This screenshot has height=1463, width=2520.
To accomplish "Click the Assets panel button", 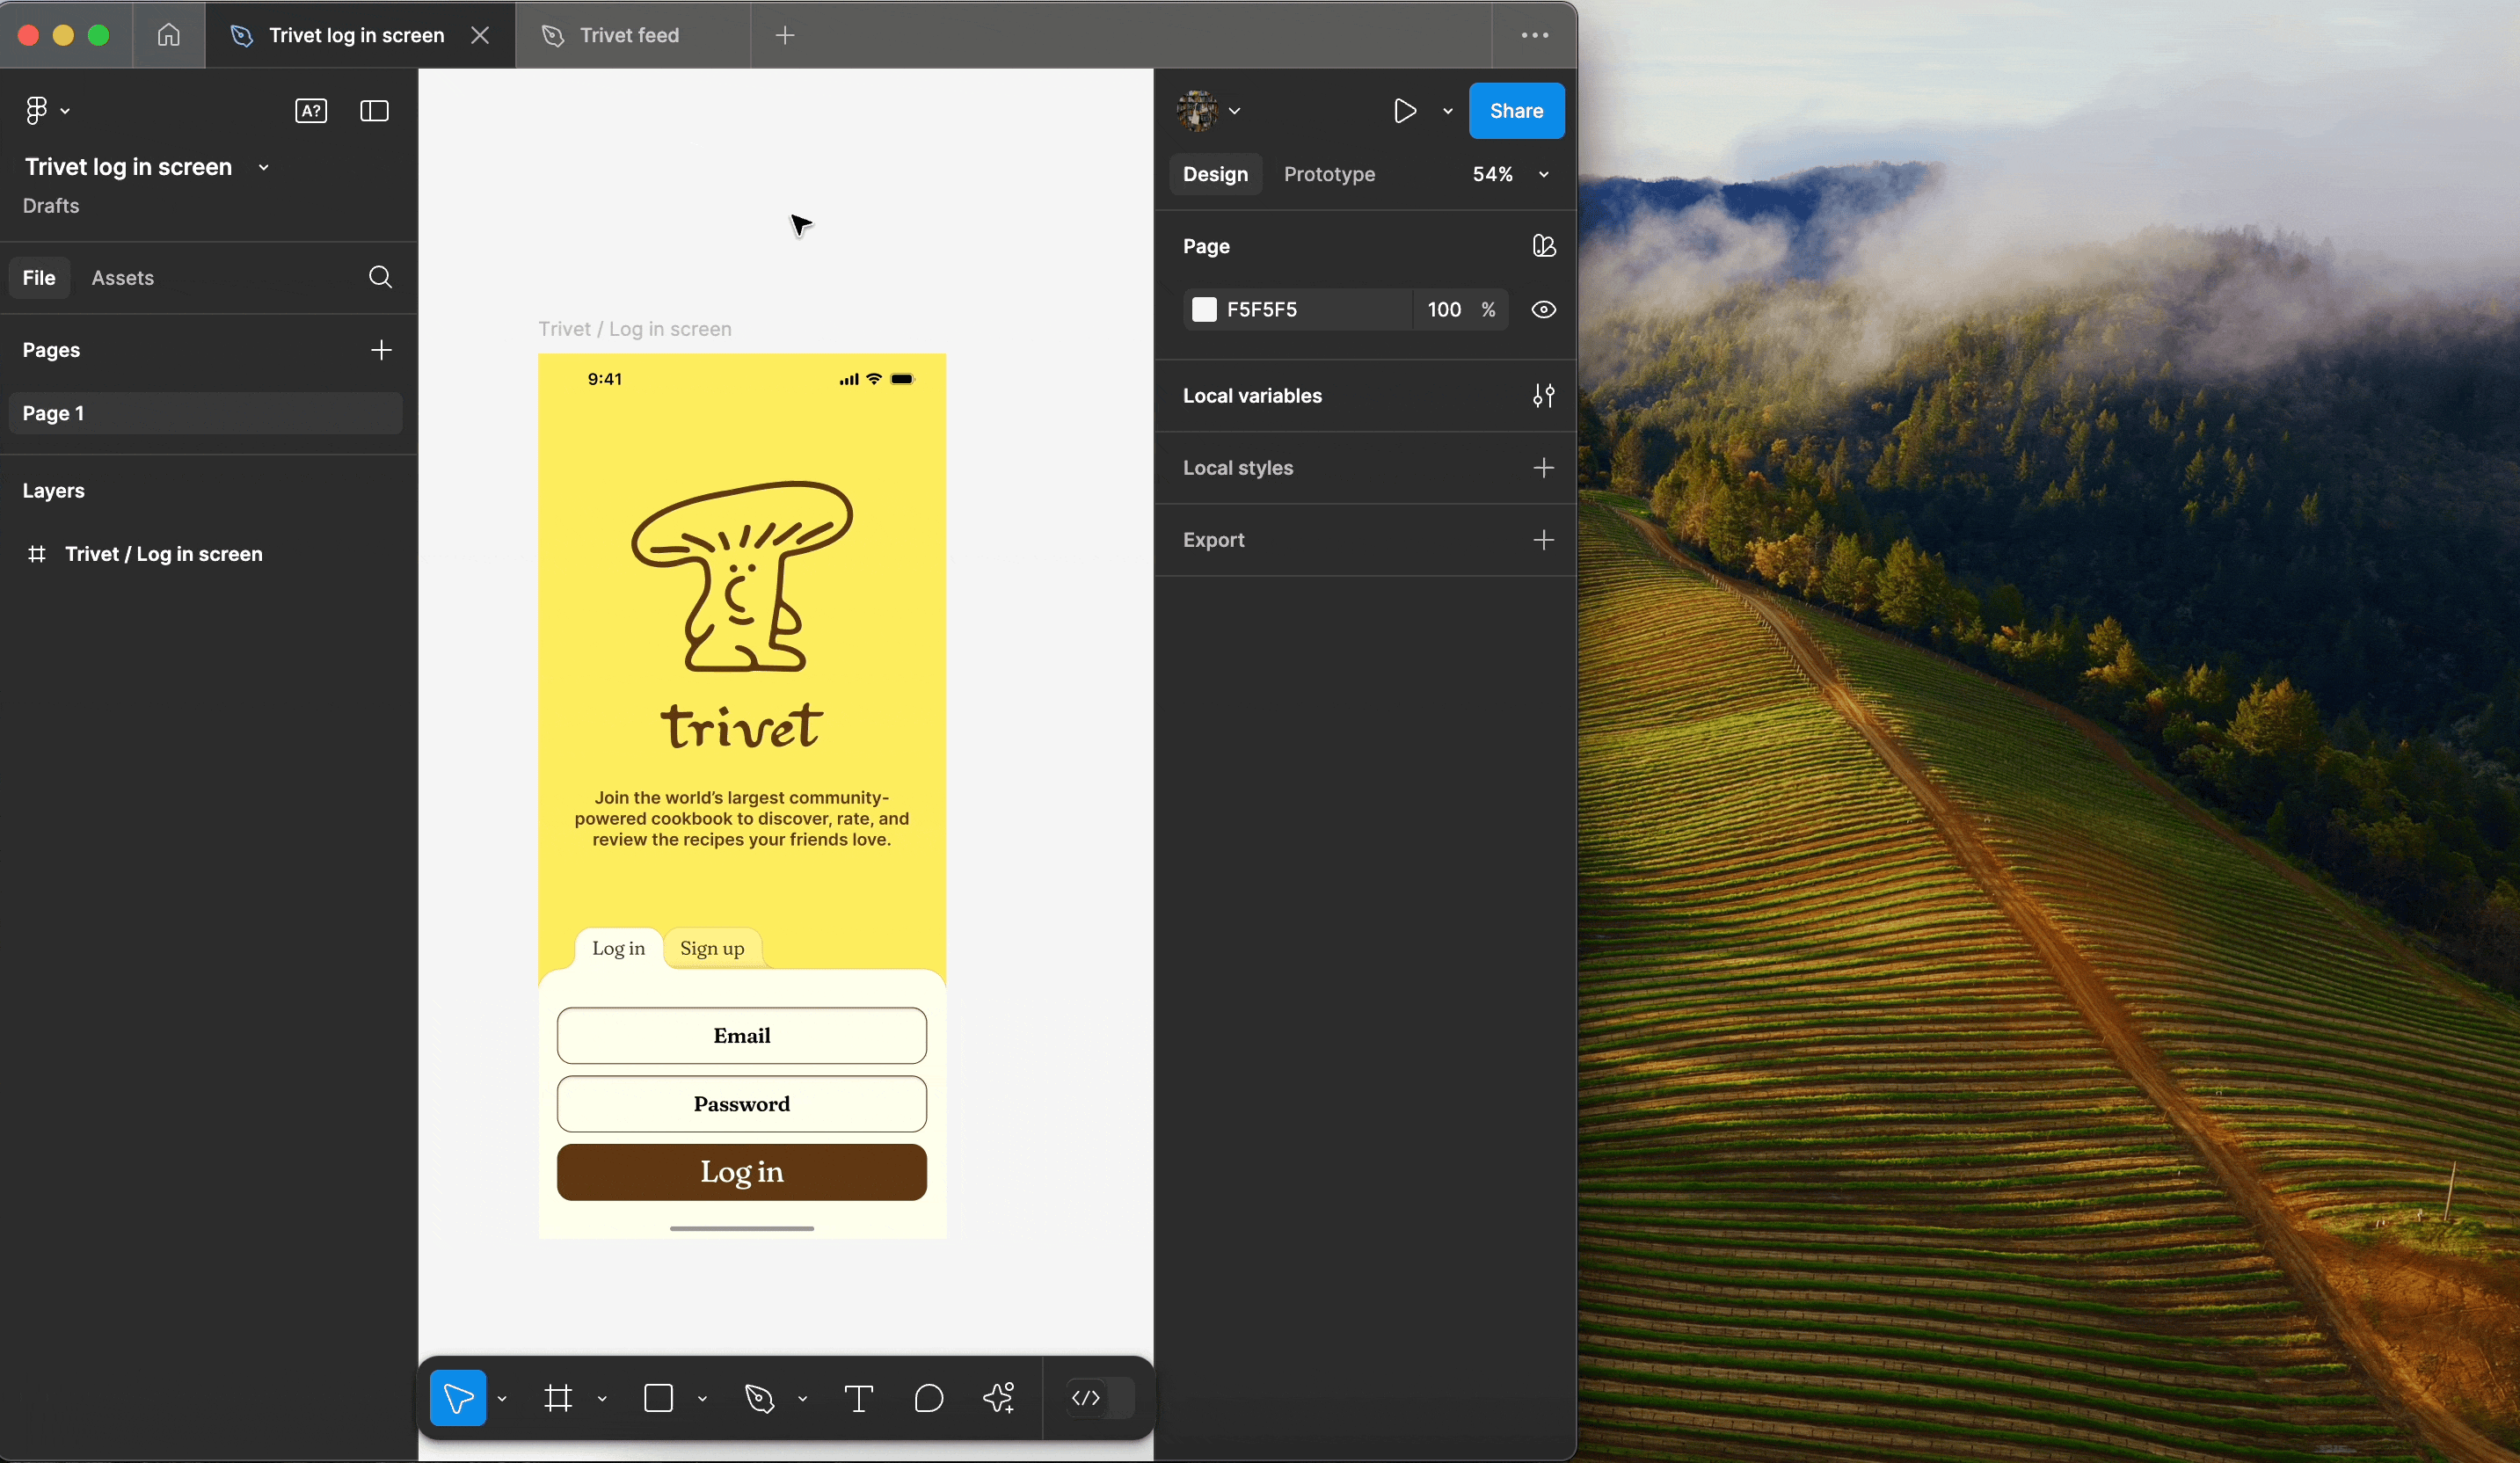I will tap(122, 278).
